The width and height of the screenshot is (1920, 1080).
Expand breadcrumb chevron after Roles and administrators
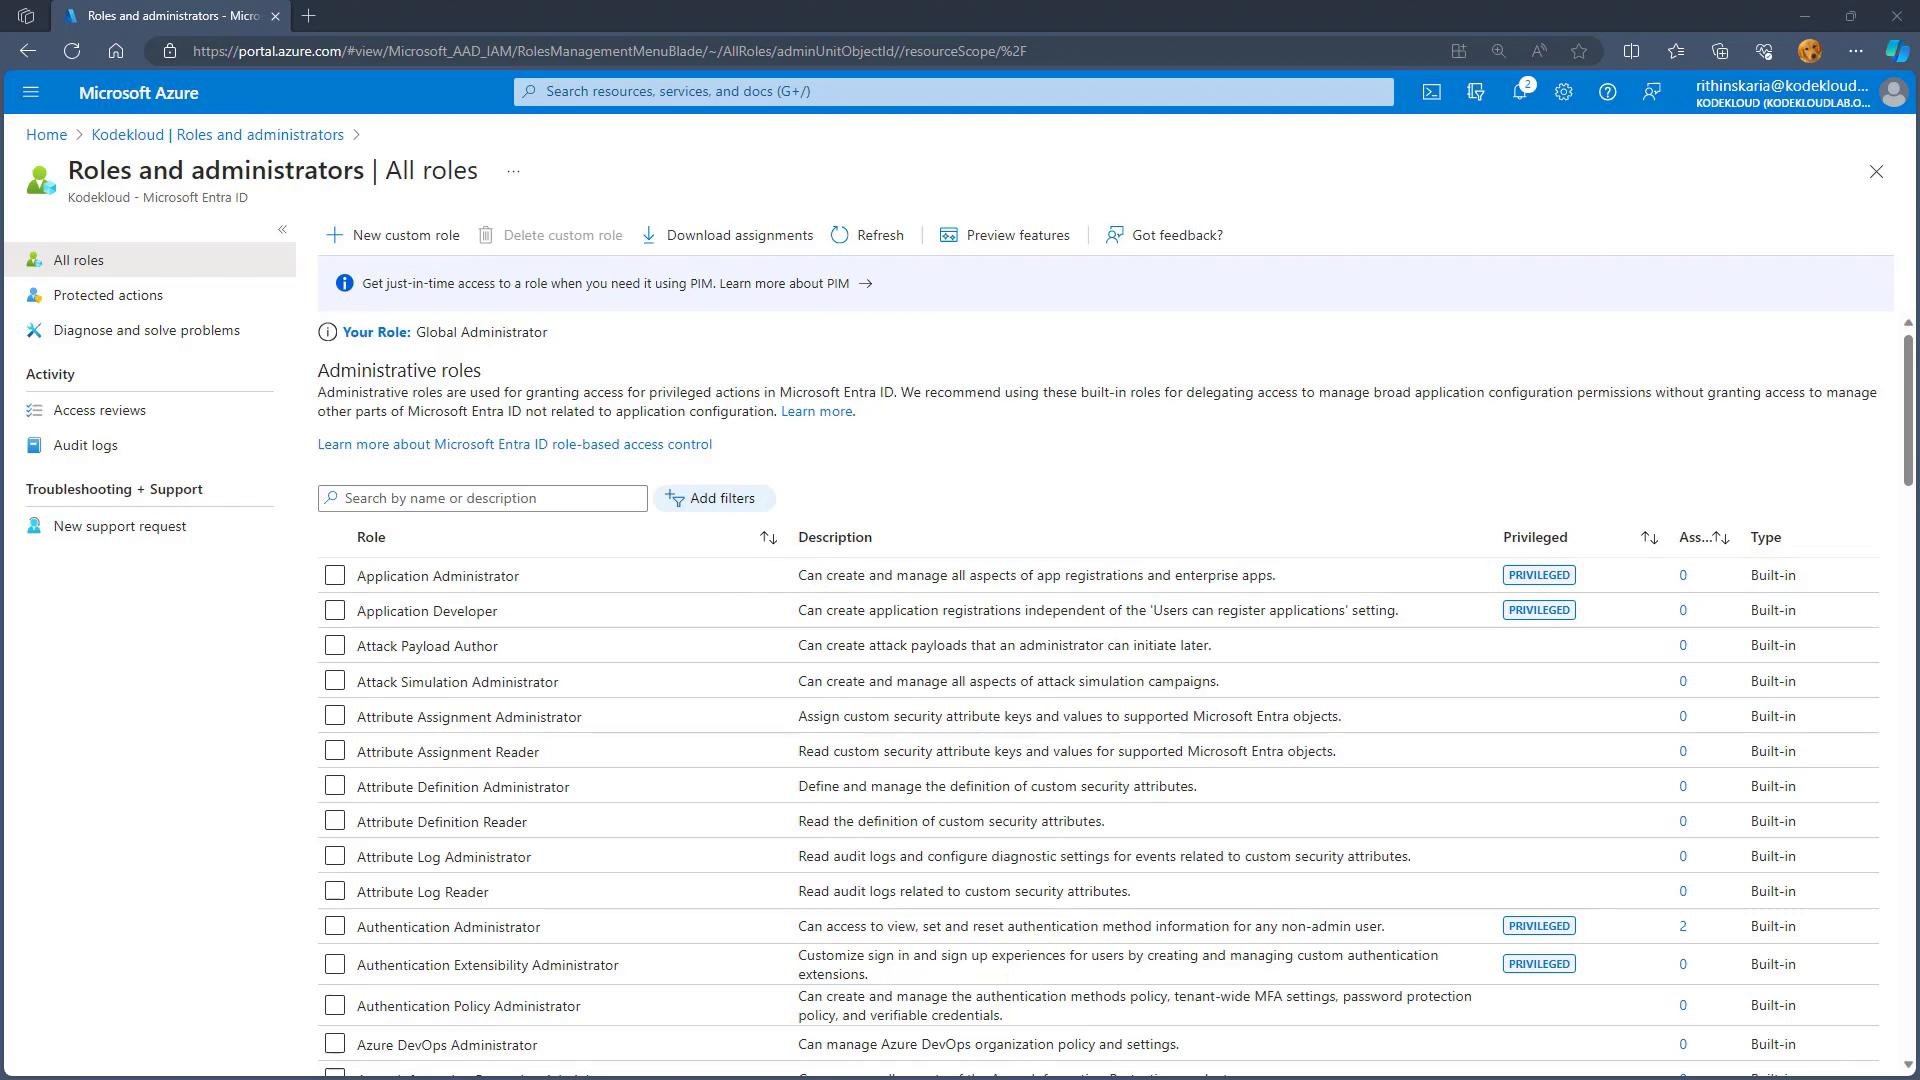click(356, 135)
